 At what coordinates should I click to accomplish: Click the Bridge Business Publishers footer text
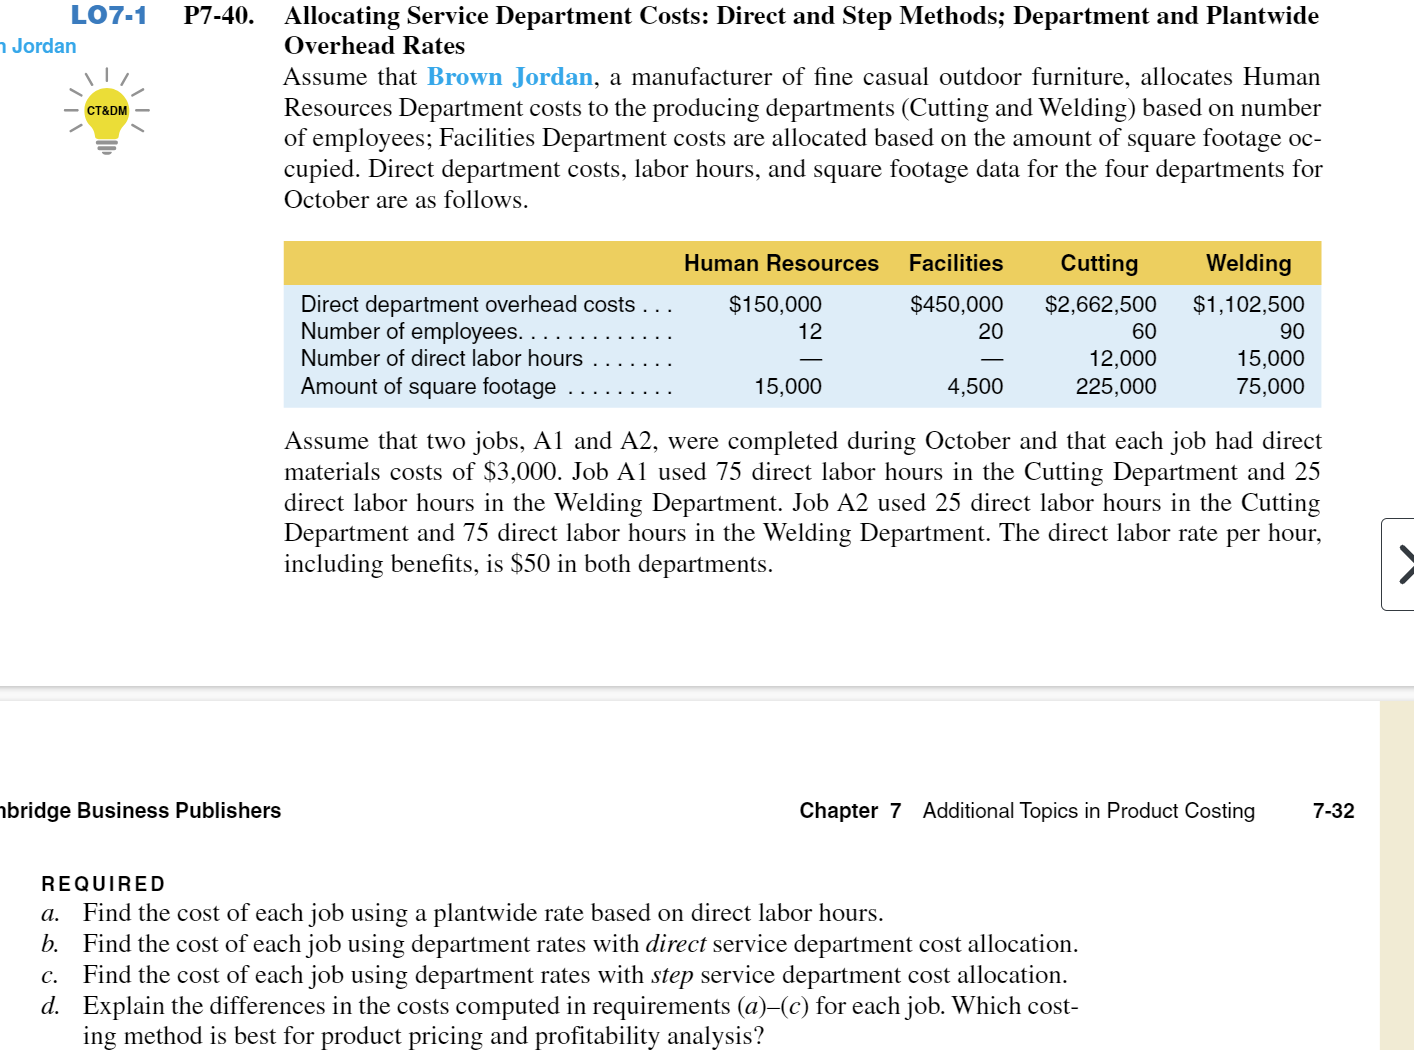[x=140, y=811]
